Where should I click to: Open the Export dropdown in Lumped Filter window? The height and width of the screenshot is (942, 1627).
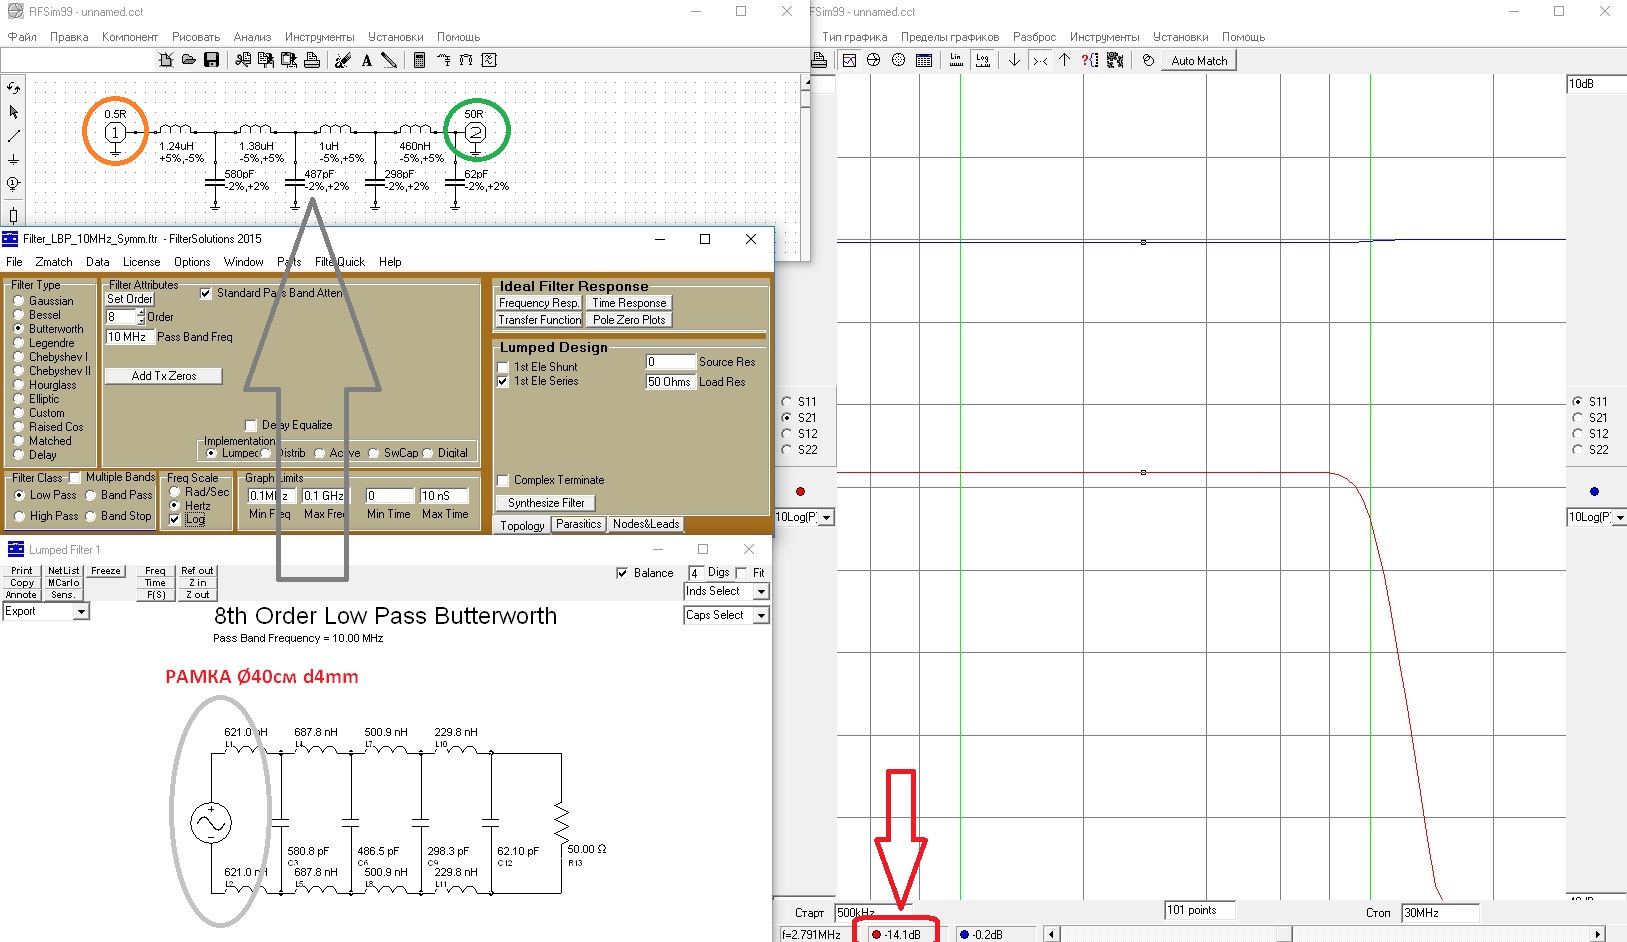pyautogui.click(x=81, y=611)
